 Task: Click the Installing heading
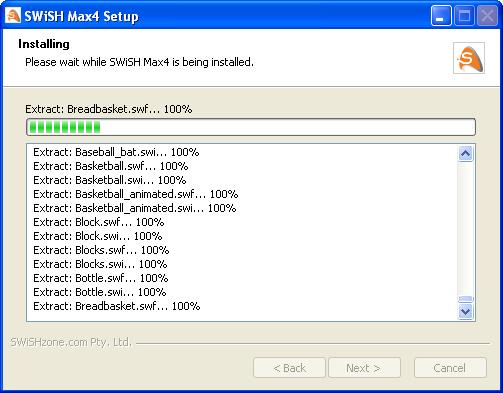[x=44, y=44]
